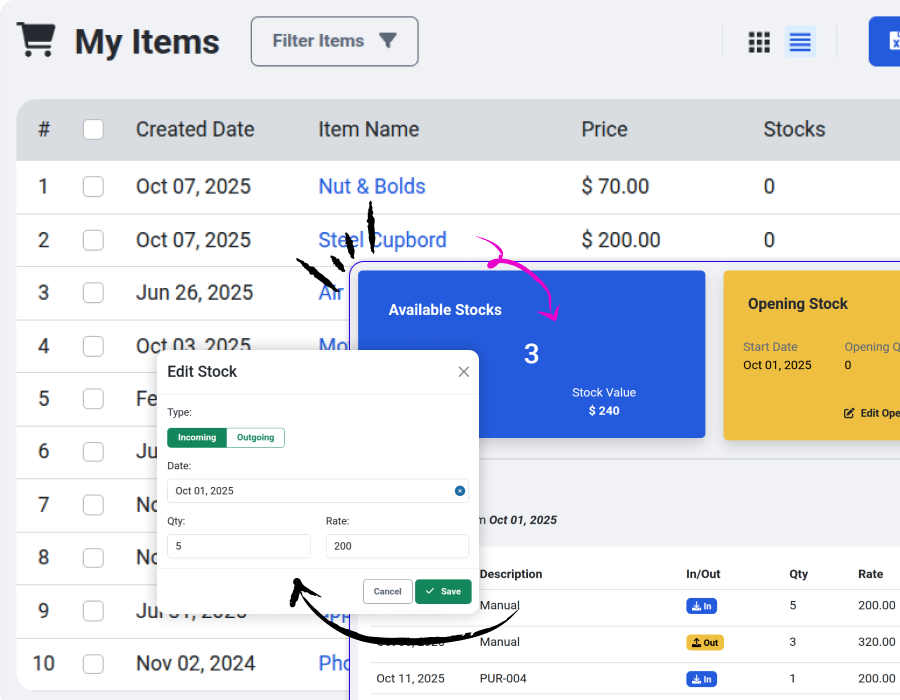This screenshot has width=900, height=700.
Task: Select the Incoming stock type
Action: (x=196, y=437)
